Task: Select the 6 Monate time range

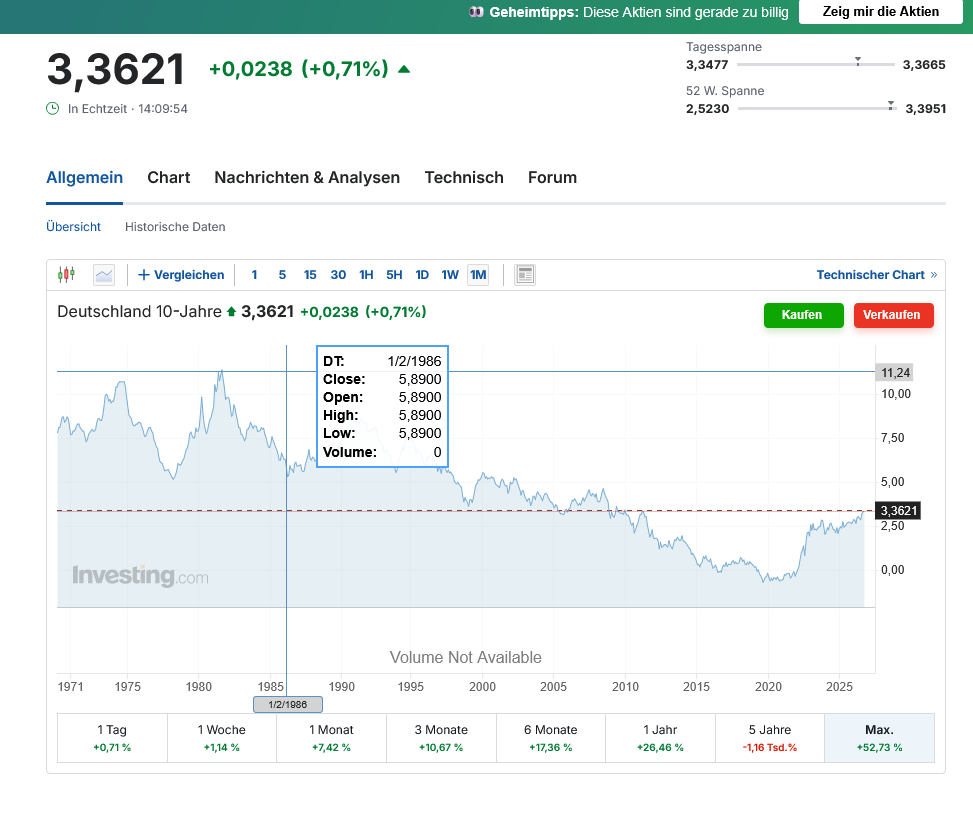Action: point(550,738)
